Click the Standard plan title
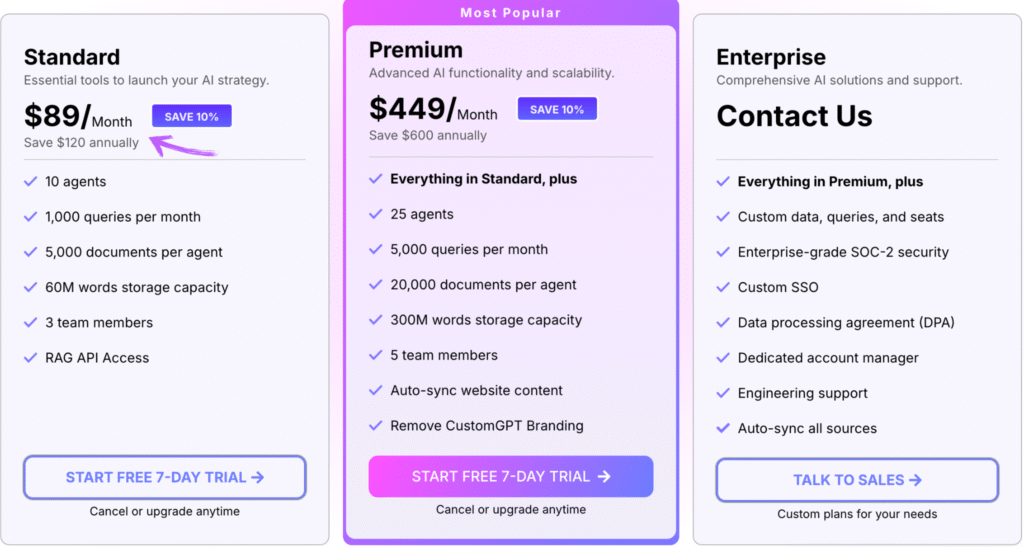The height and width of the screenshot is (547, 1024). (72, 57)
